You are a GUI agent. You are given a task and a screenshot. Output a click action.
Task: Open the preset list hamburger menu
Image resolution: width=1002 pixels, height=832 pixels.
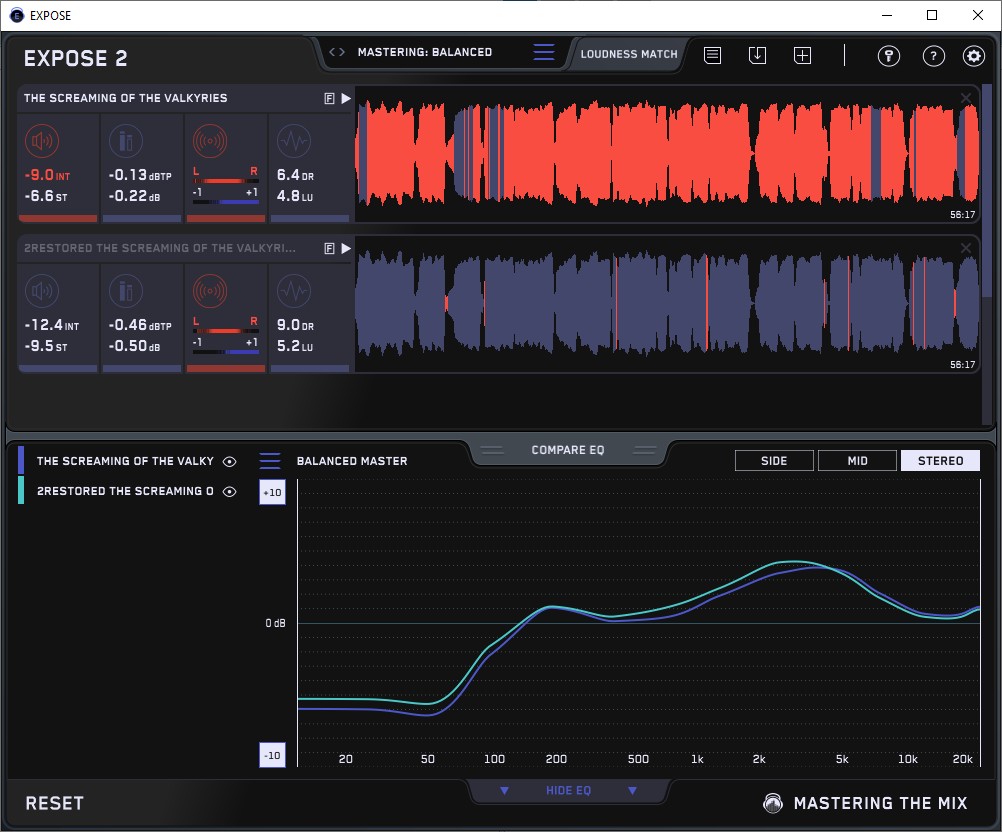(x=544, y=53)
